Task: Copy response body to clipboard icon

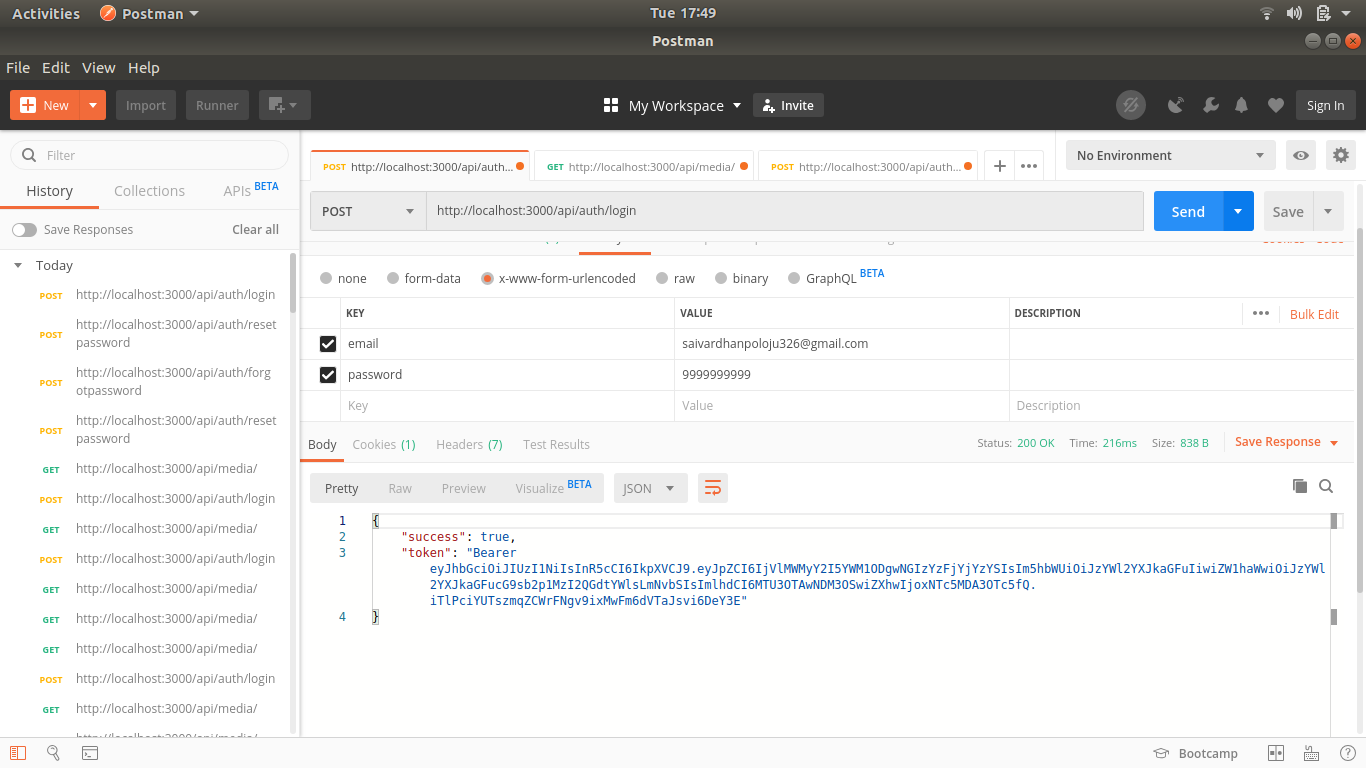Action: coord(1300,486)
